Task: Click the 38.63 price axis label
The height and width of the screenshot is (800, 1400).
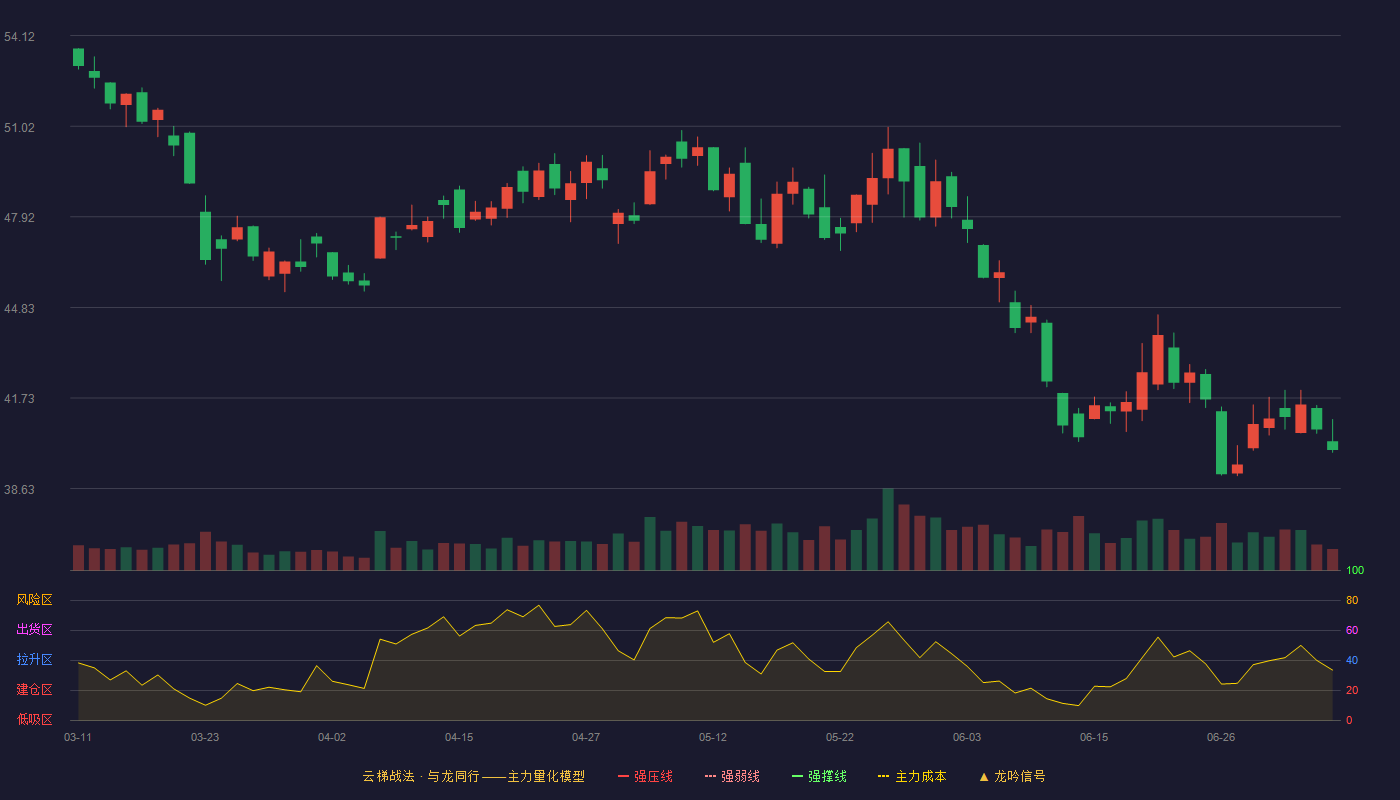Action: tap(19, 490)
